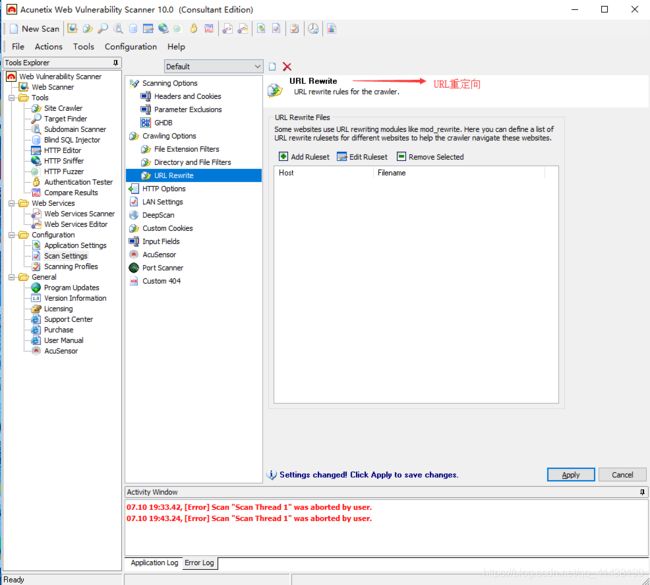Open the Default settings template dropdown
Image resolution: width=650 pixels, height=585 pixels.
tap(213, 66)
